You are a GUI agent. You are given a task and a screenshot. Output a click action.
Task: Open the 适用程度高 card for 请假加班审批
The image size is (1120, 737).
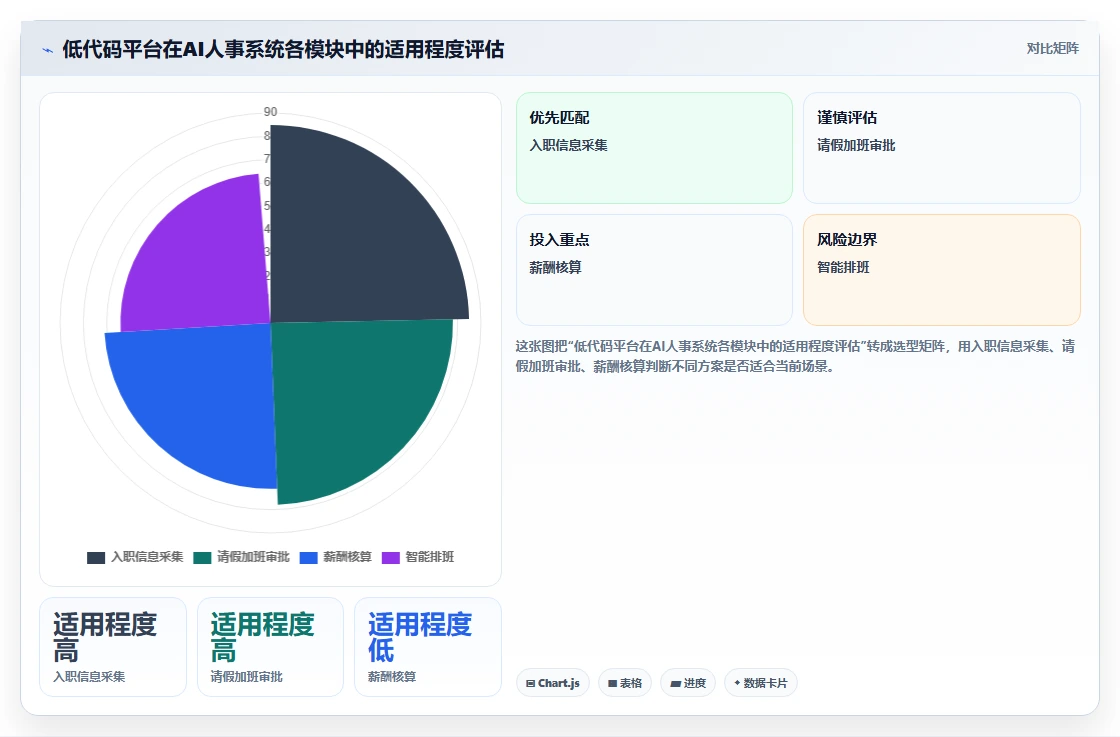tap(271, 647)
